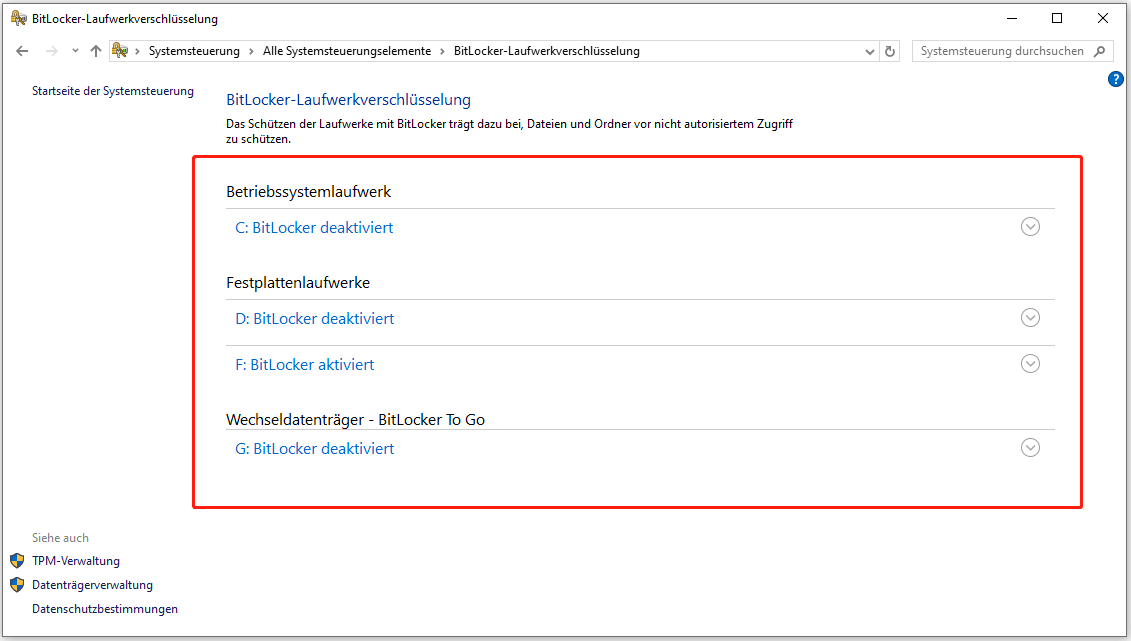Click C: BitLocker deaktiviert link

314,228
